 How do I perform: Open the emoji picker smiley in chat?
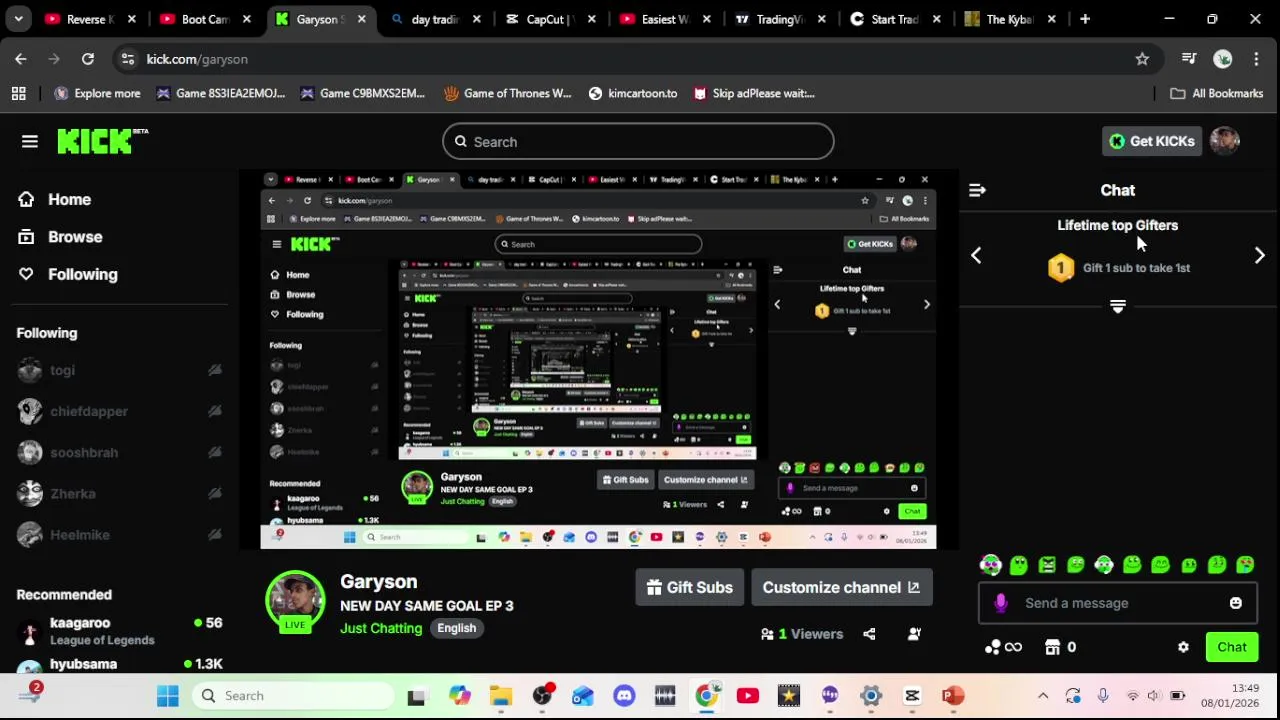pos(1236,603)
